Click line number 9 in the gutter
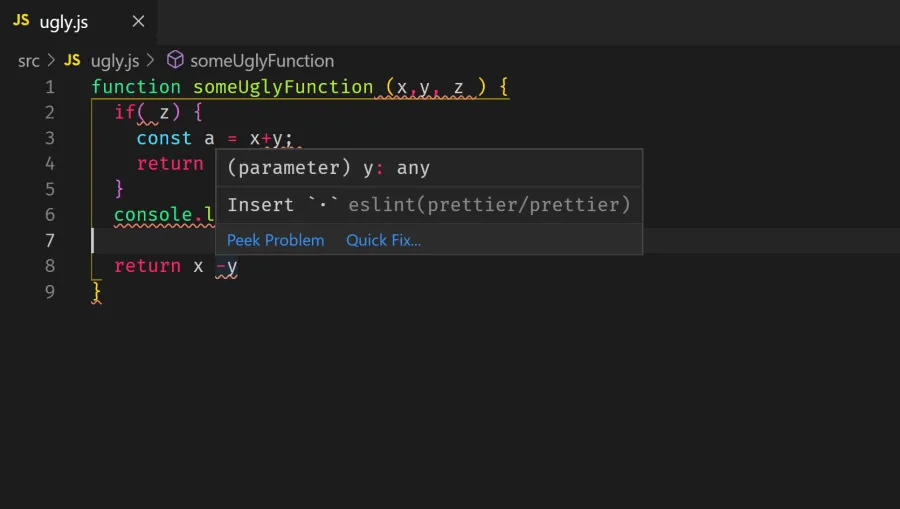This screenshot has width=900, height=509. coord(49,291)
